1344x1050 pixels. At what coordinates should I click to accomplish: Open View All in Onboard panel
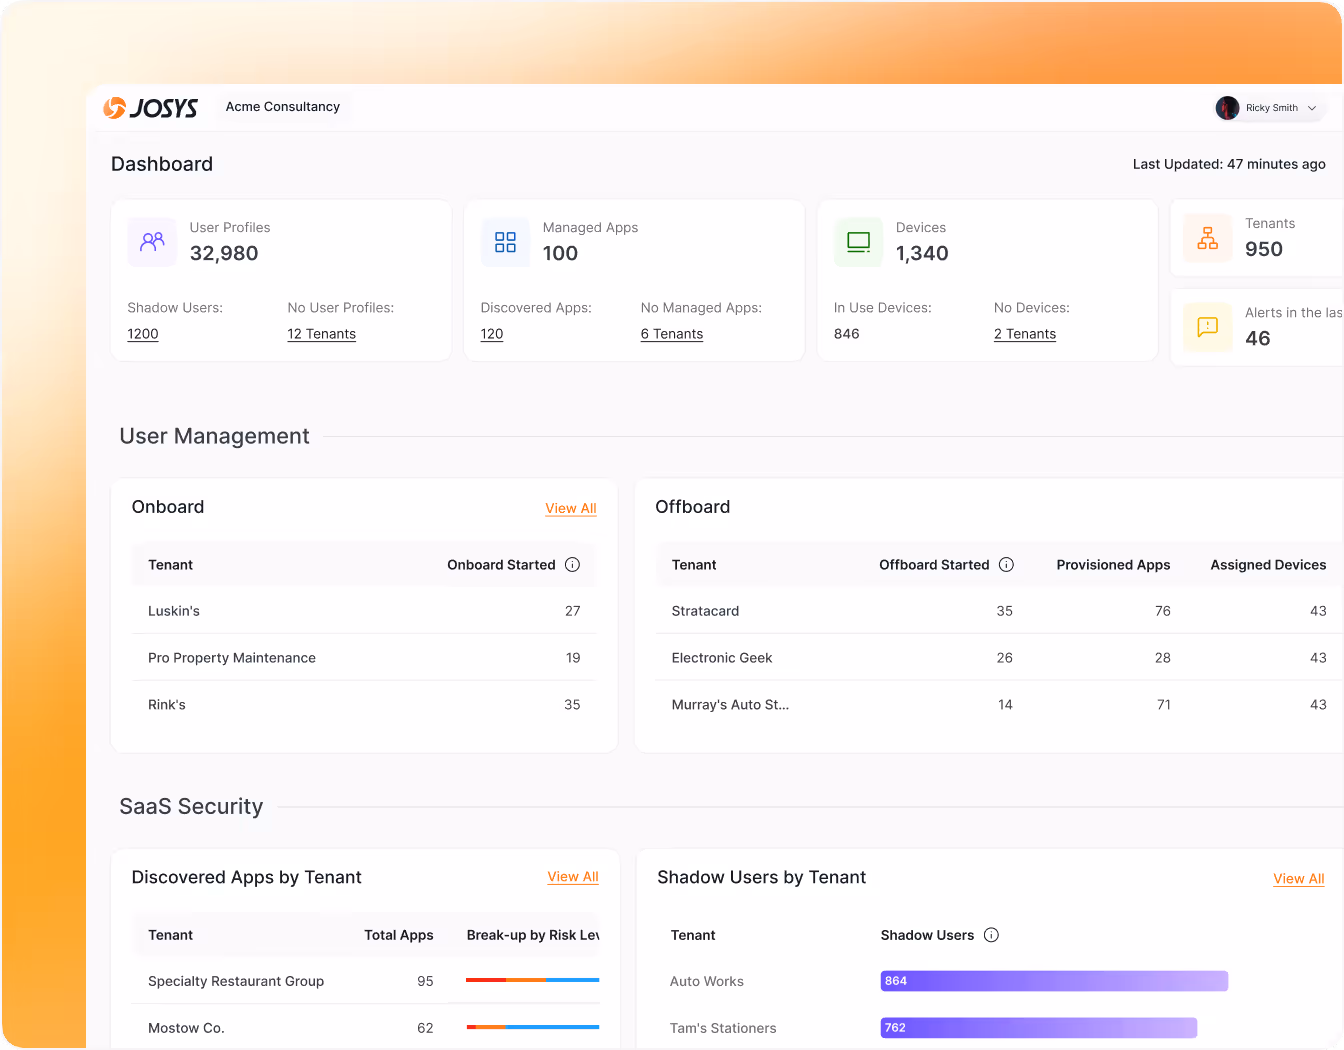coord(570,508)
